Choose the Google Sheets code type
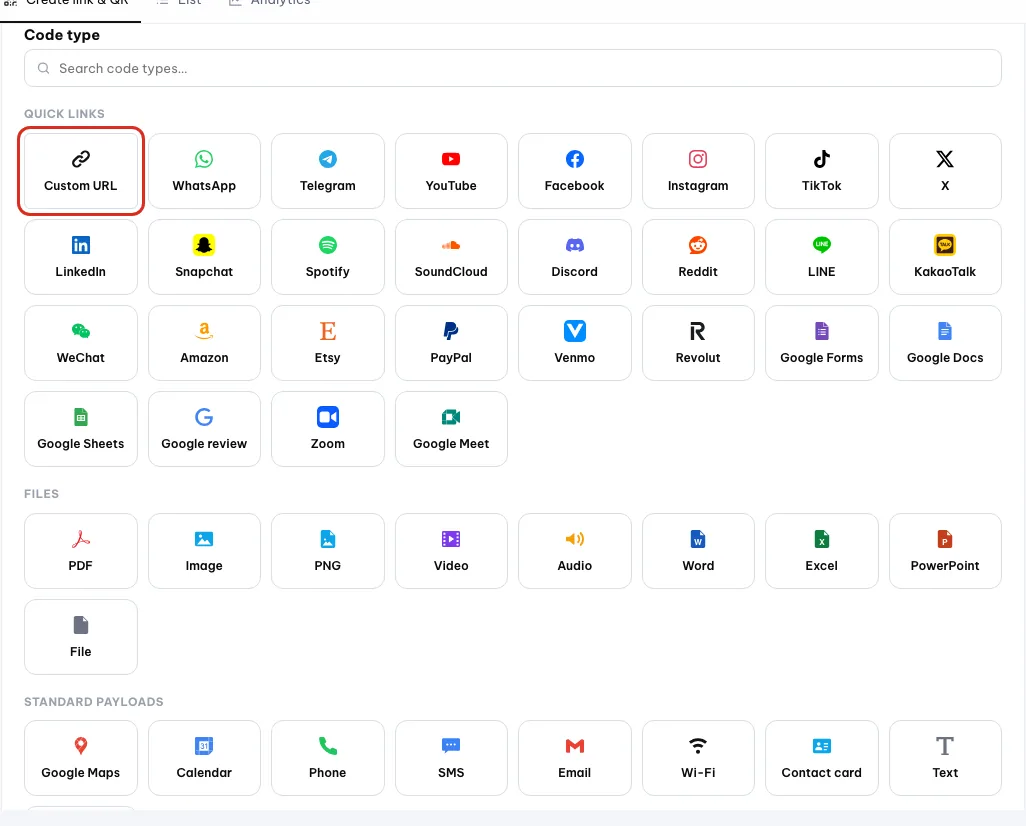Screen dimensions: 1026x826 tap(80, 429)
